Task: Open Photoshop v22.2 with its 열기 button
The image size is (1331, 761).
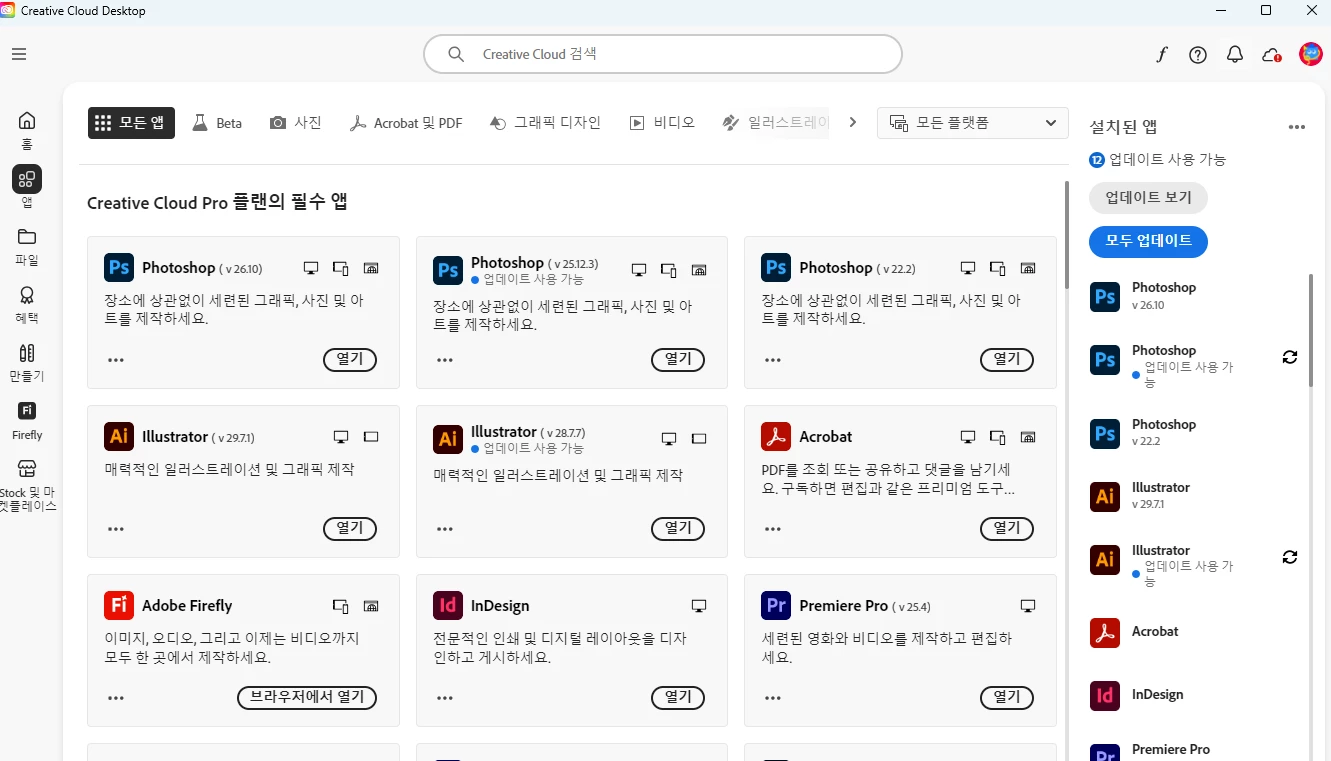Action: pos(1007,359)
